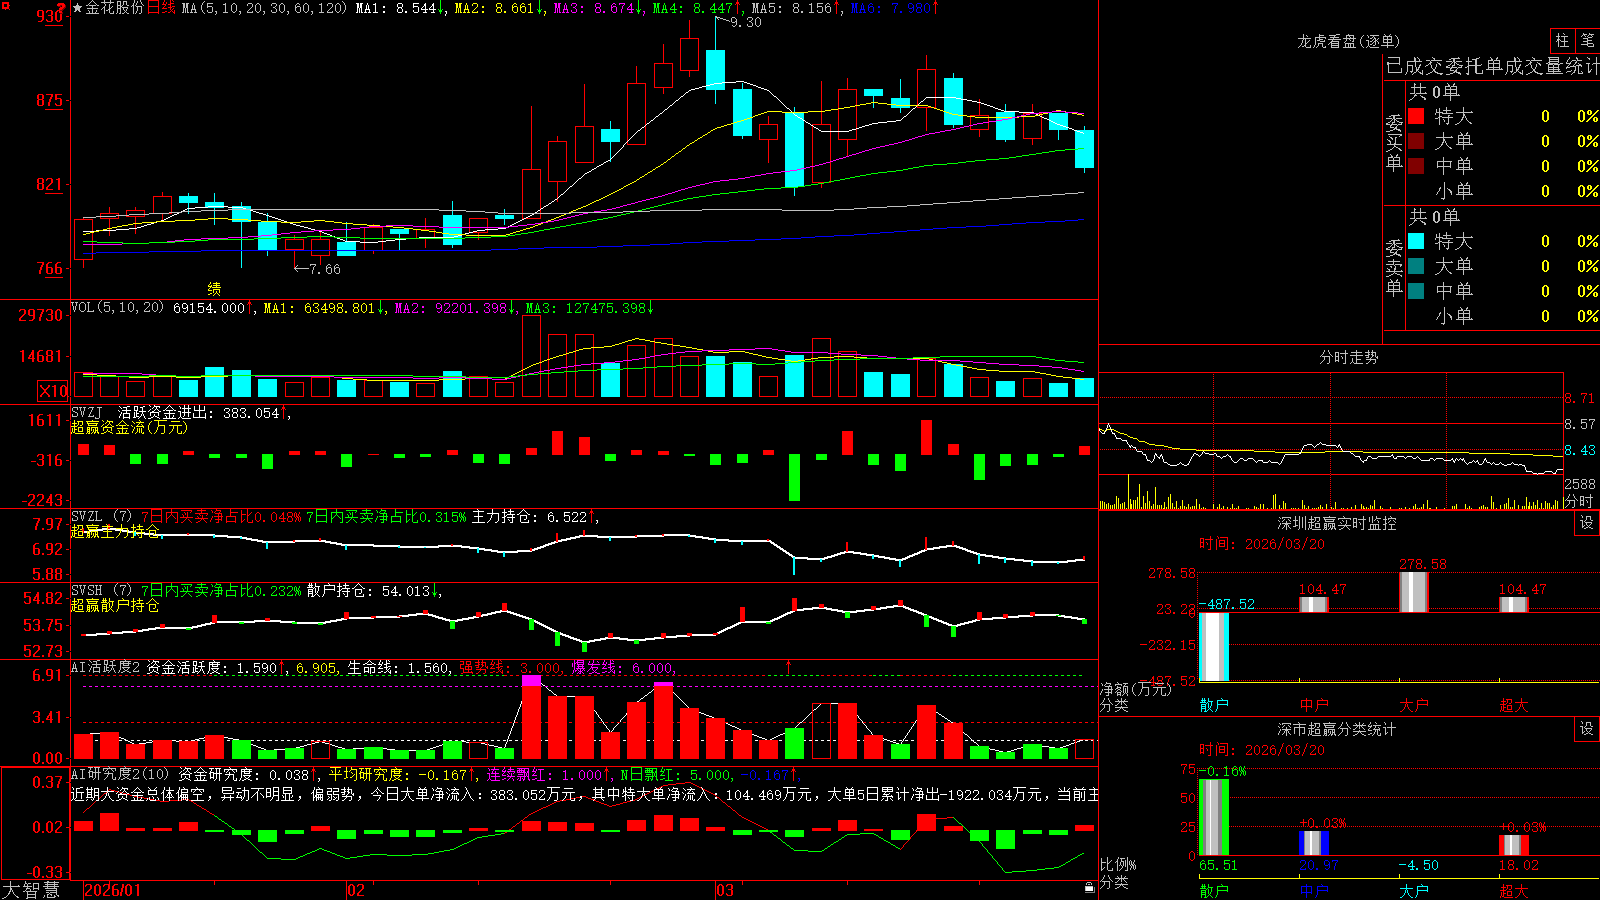
Task: Click the 中户 percentage bar showing 20.97
Action: 1313,843
